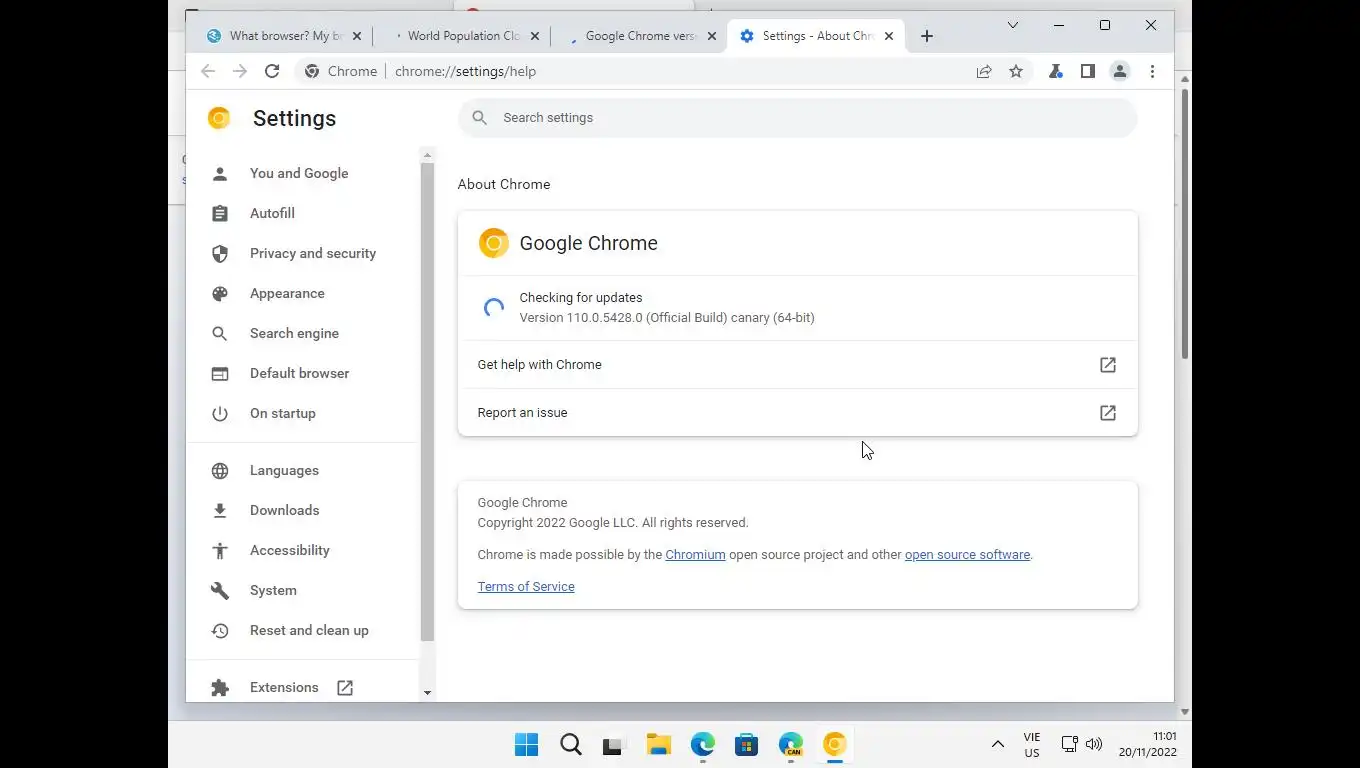Reload the current page
This screenshot has height=768, width=1360.
click(272, 71)
